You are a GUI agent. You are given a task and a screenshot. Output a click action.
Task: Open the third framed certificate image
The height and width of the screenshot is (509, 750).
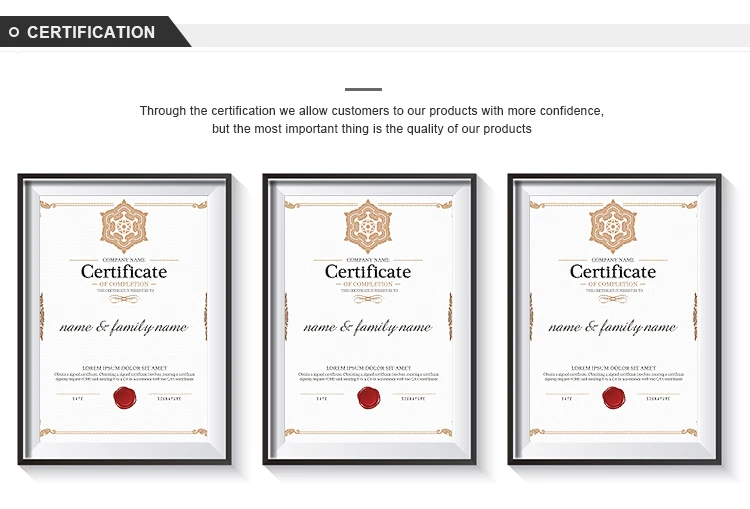coord(614,319)
